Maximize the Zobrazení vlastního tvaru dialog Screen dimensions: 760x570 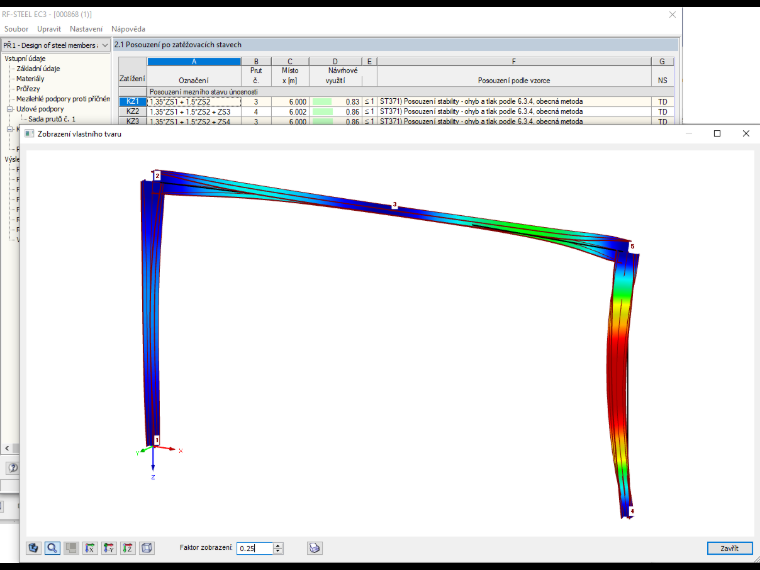pos(717,133)
